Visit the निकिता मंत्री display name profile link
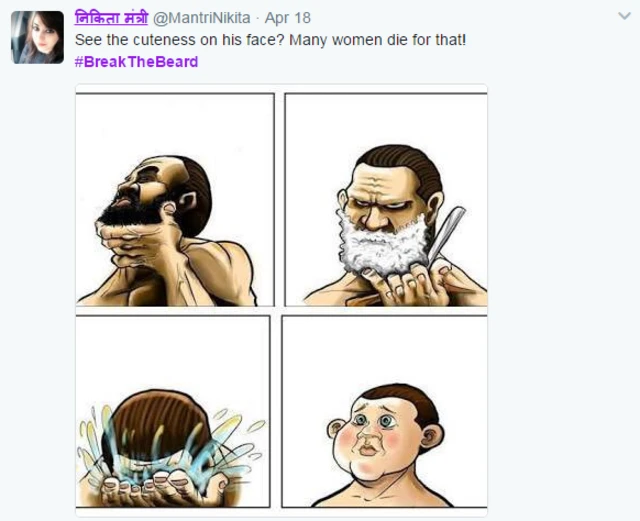 pos(111,18)
